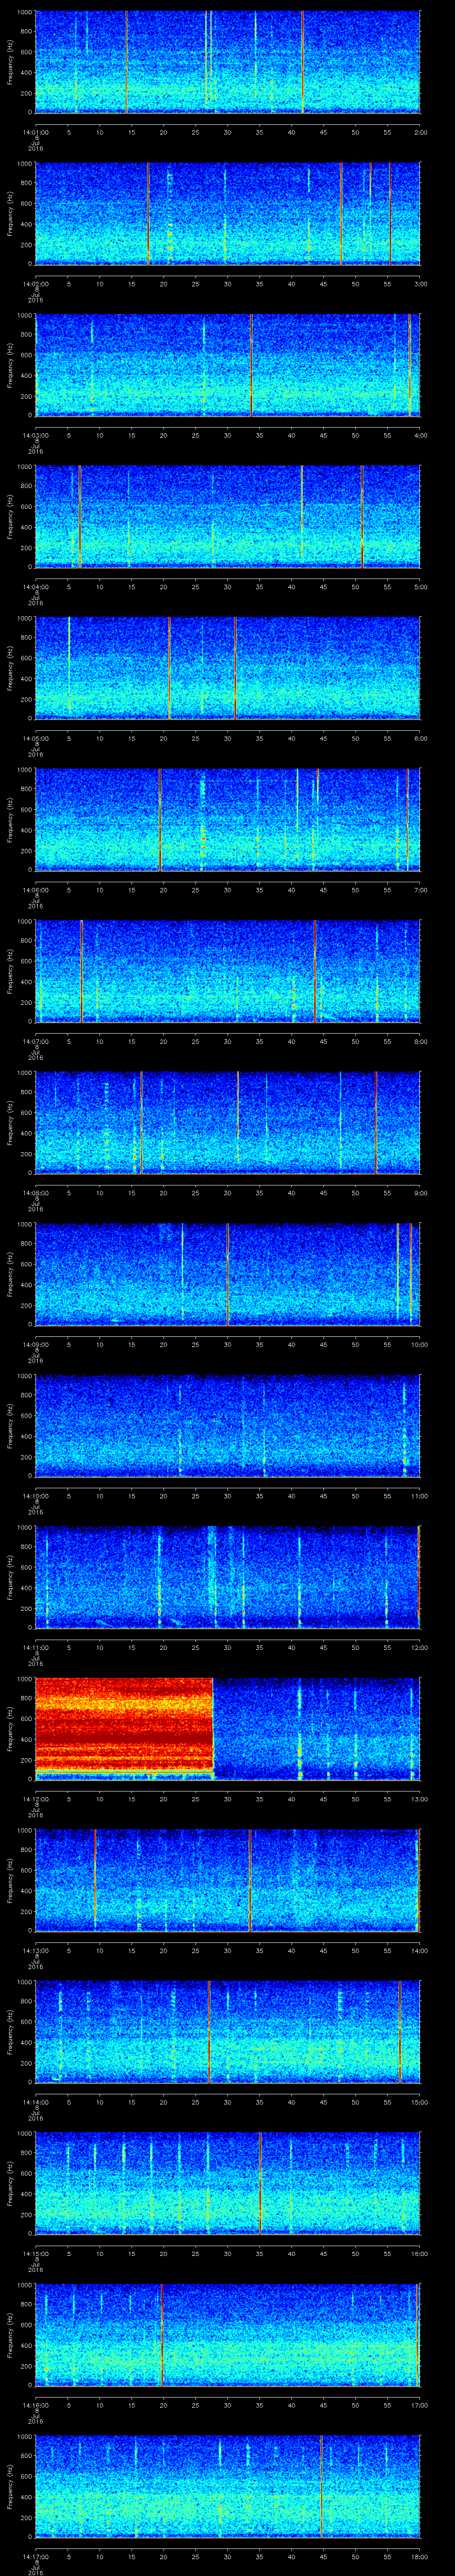Select the spectrogram panel starting at 14:13:00
Image resolution: width=455 pixels, height=2576 pixels.
pos(227,1880)
